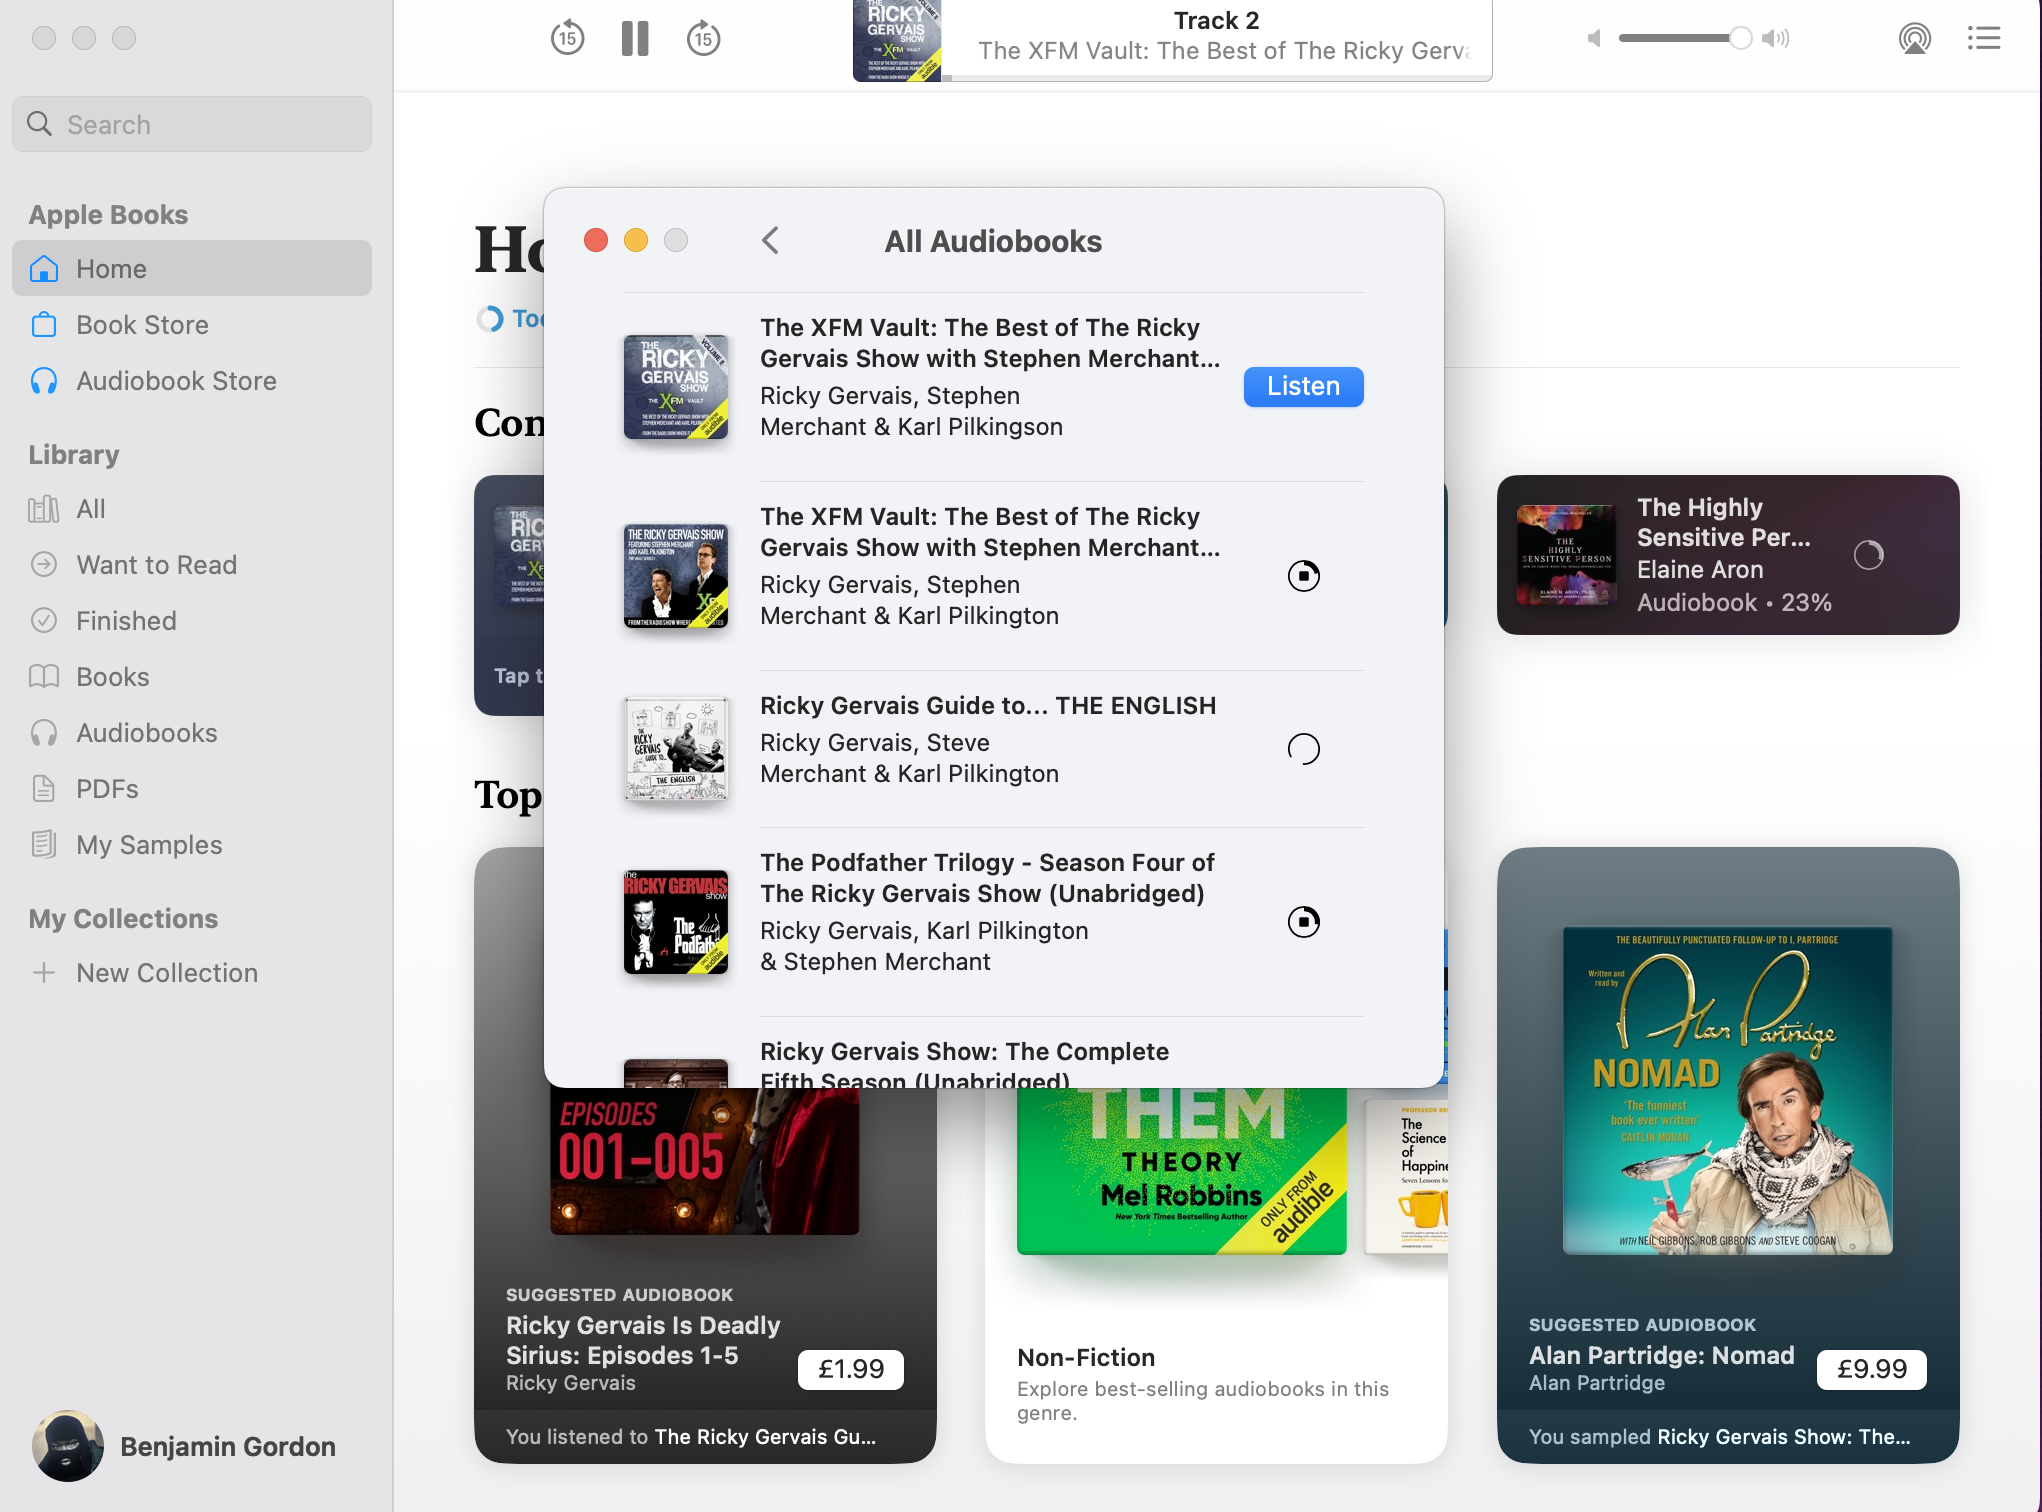Open the track list icon
This screenshot has width=2042, height=1512.
1983,38
